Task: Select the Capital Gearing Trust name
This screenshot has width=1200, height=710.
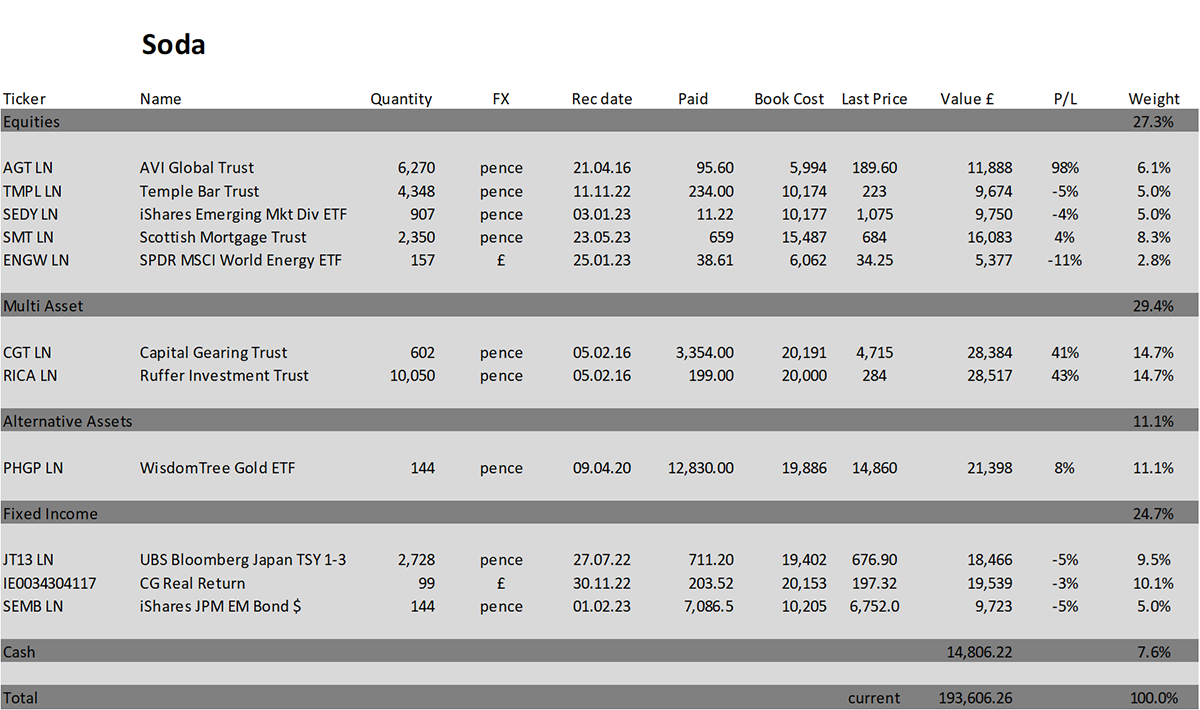Action: [213, 352]
